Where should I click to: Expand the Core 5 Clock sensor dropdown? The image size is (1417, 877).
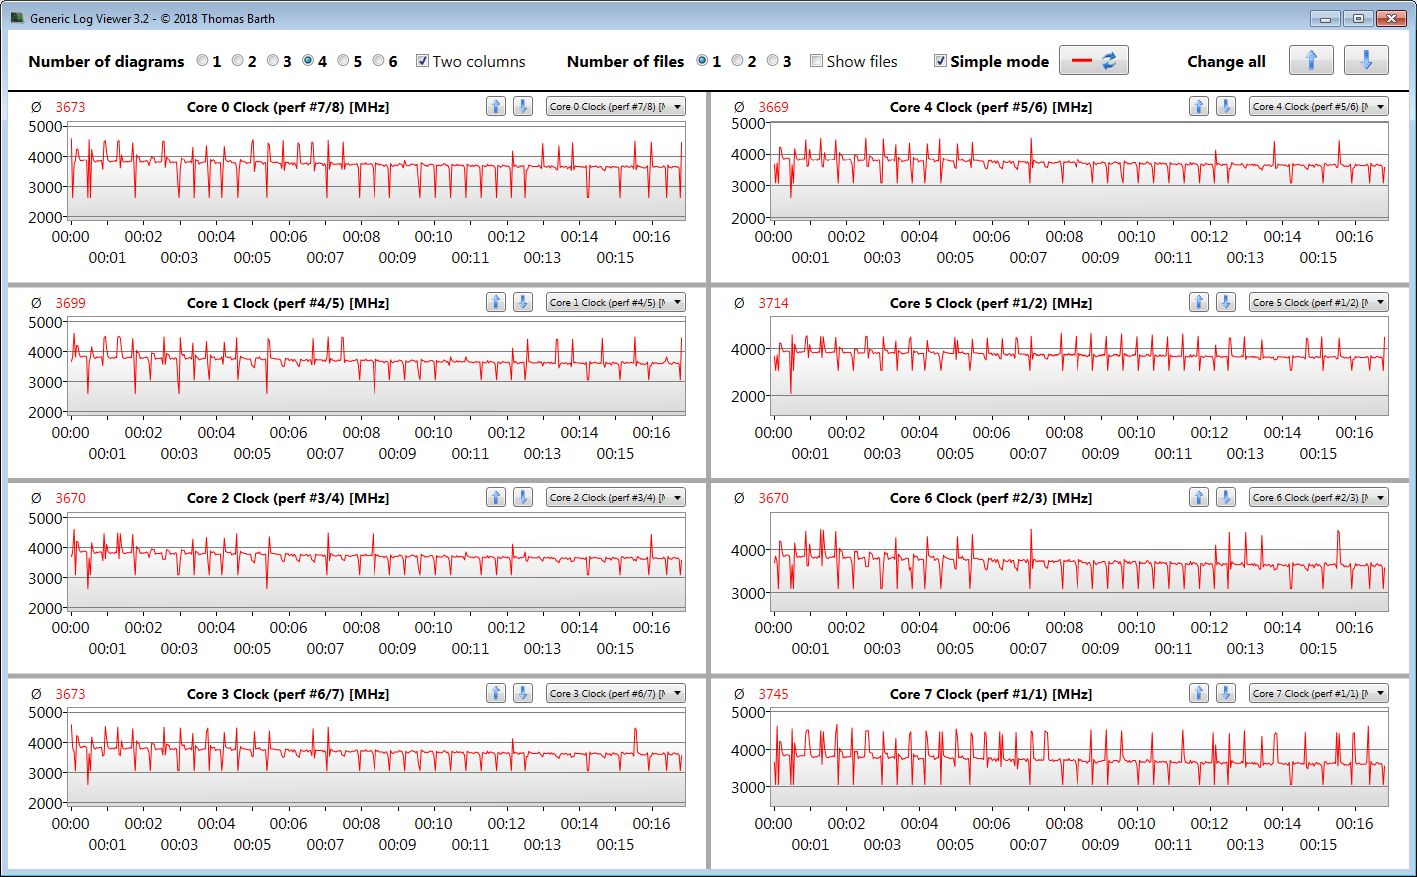[x=1318, y=302]
